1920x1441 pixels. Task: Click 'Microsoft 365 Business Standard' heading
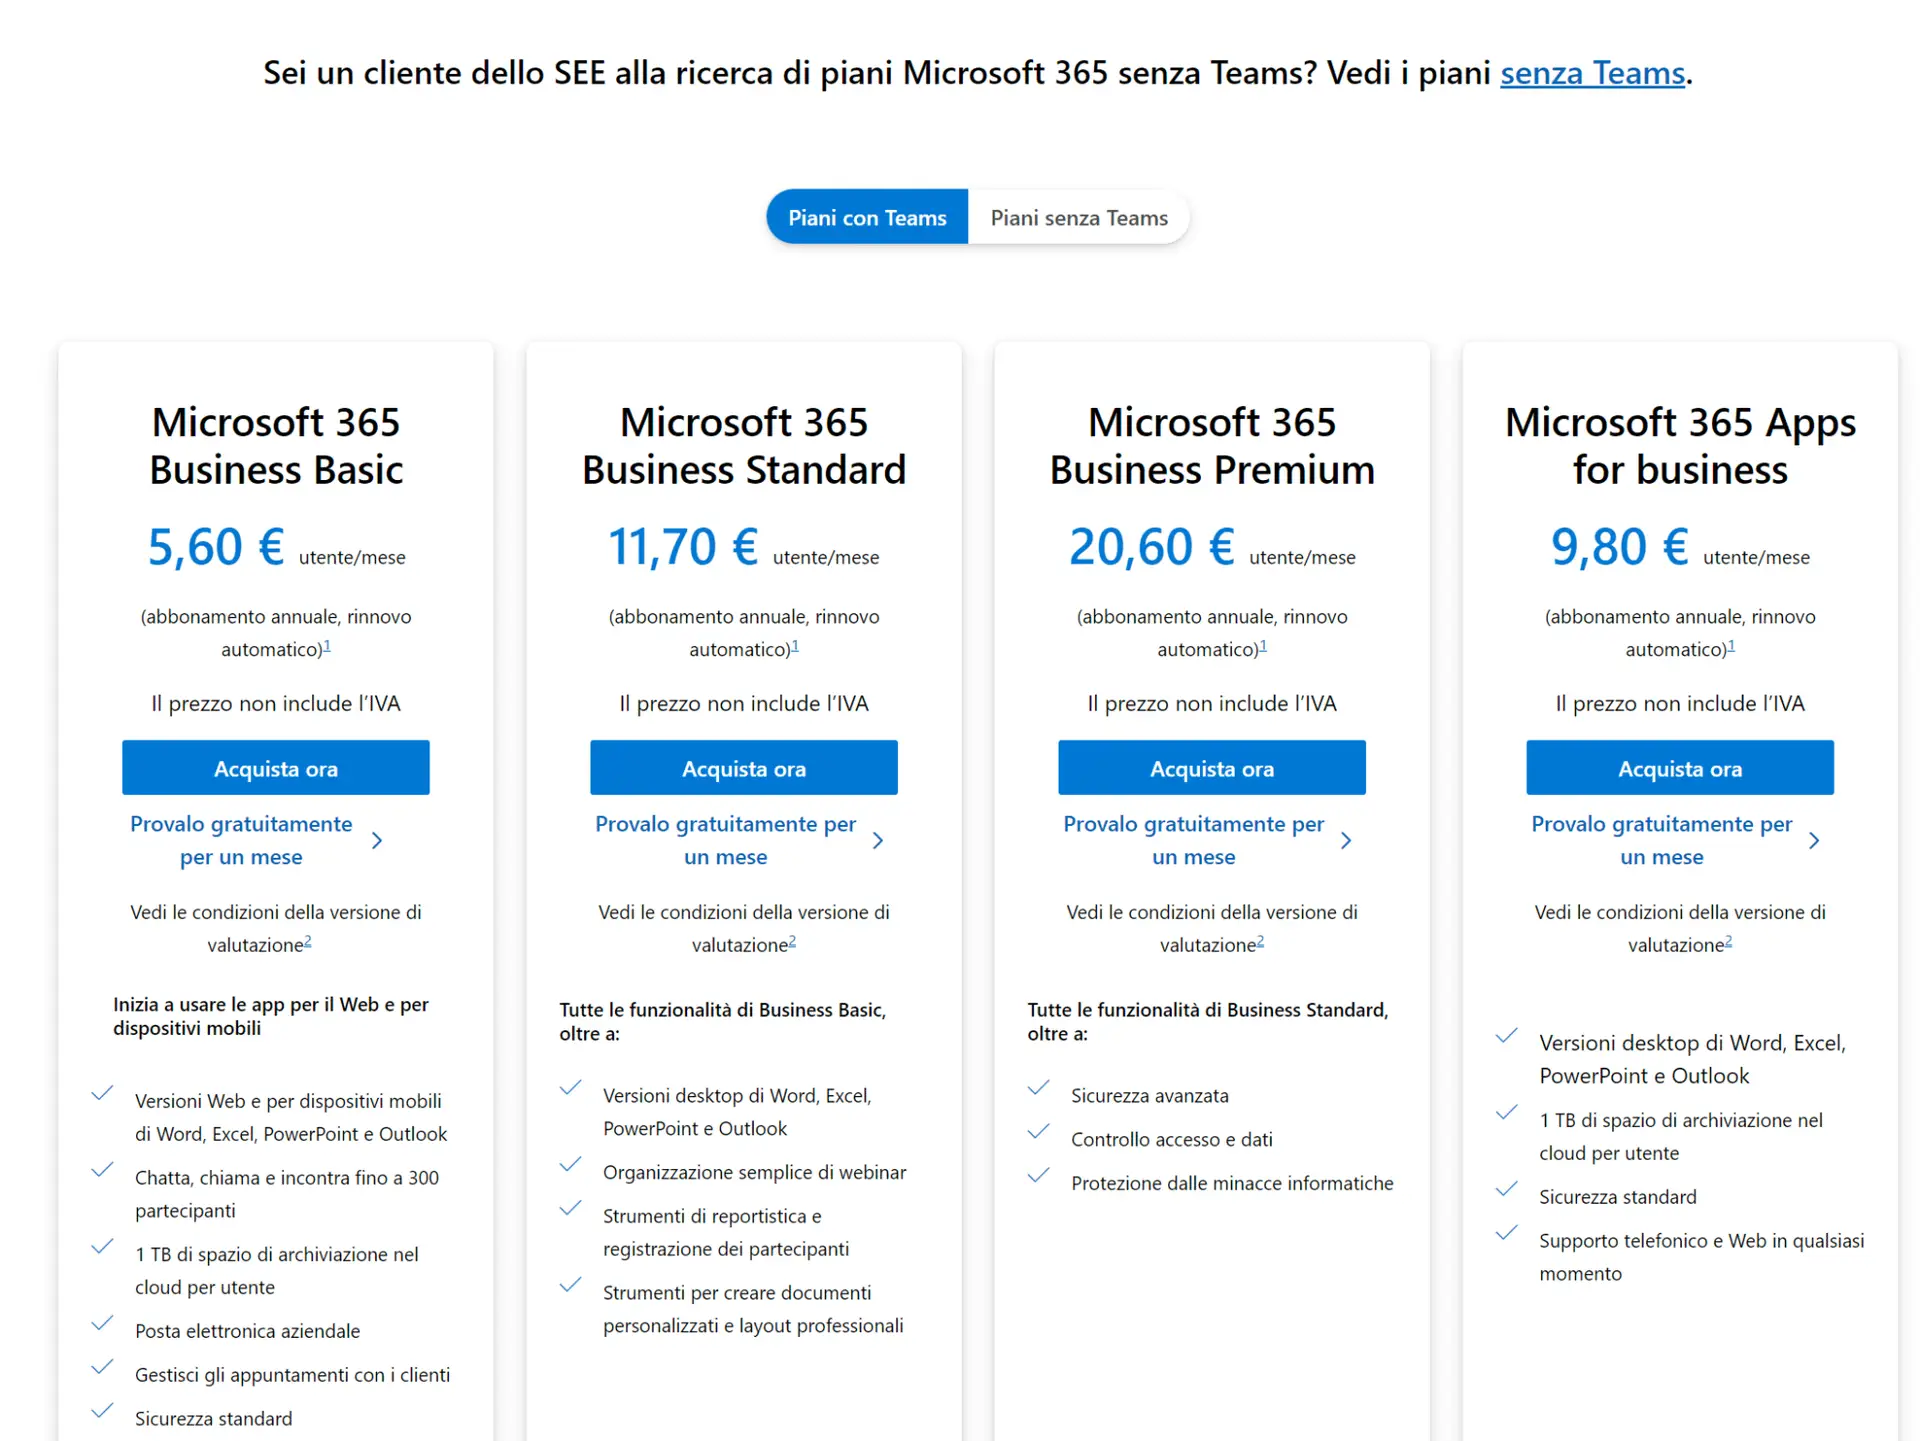click(744, 446)
